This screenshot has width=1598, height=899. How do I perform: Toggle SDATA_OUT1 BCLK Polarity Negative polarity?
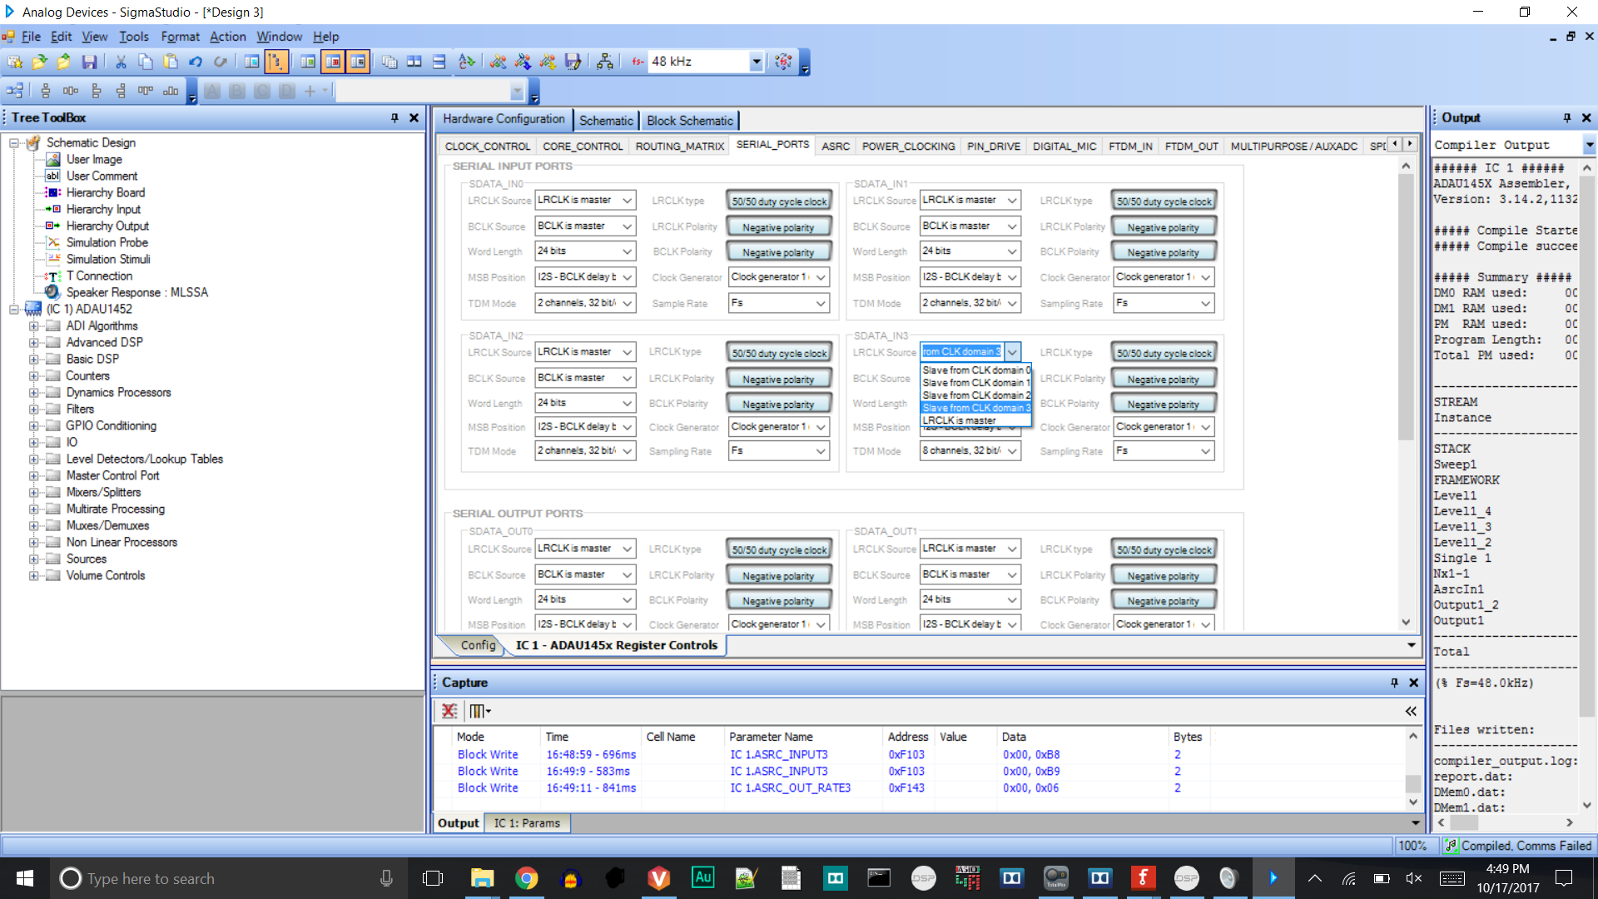tap(1163, 601)
